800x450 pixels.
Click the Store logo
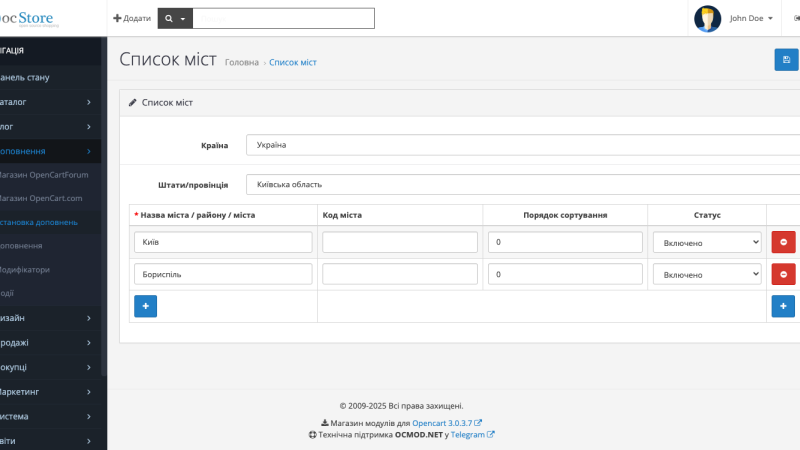(x=29, y=19)
